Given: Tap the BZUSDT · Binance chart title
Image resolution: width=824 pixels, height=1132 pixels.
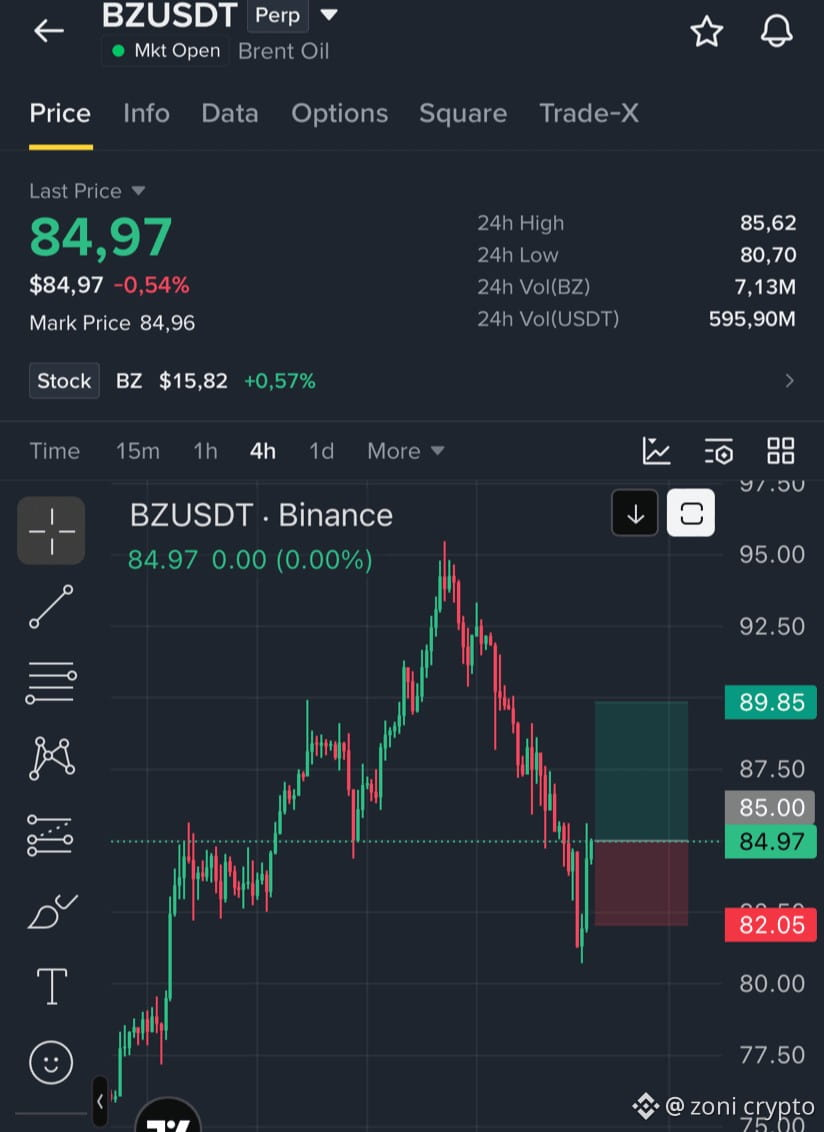Looking at the screenshot, I should coord(261,515).
